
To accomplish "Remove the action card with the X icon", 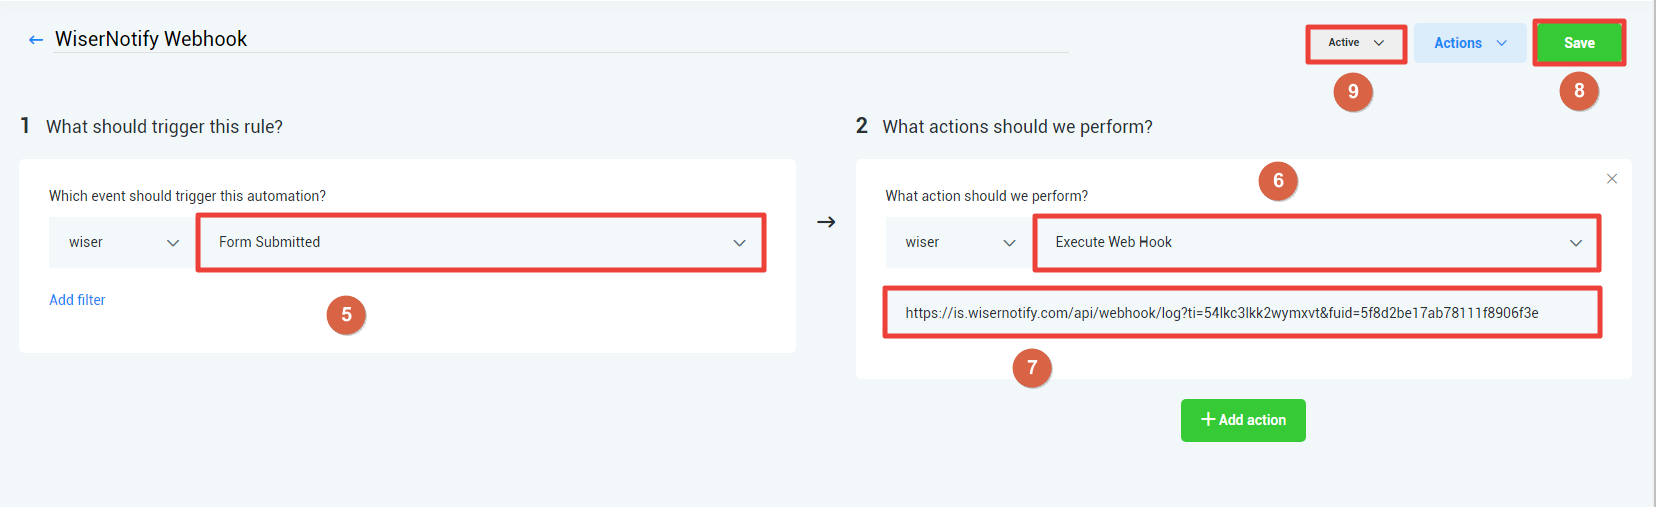I will pyautogui.click(x=1611, y=179).
